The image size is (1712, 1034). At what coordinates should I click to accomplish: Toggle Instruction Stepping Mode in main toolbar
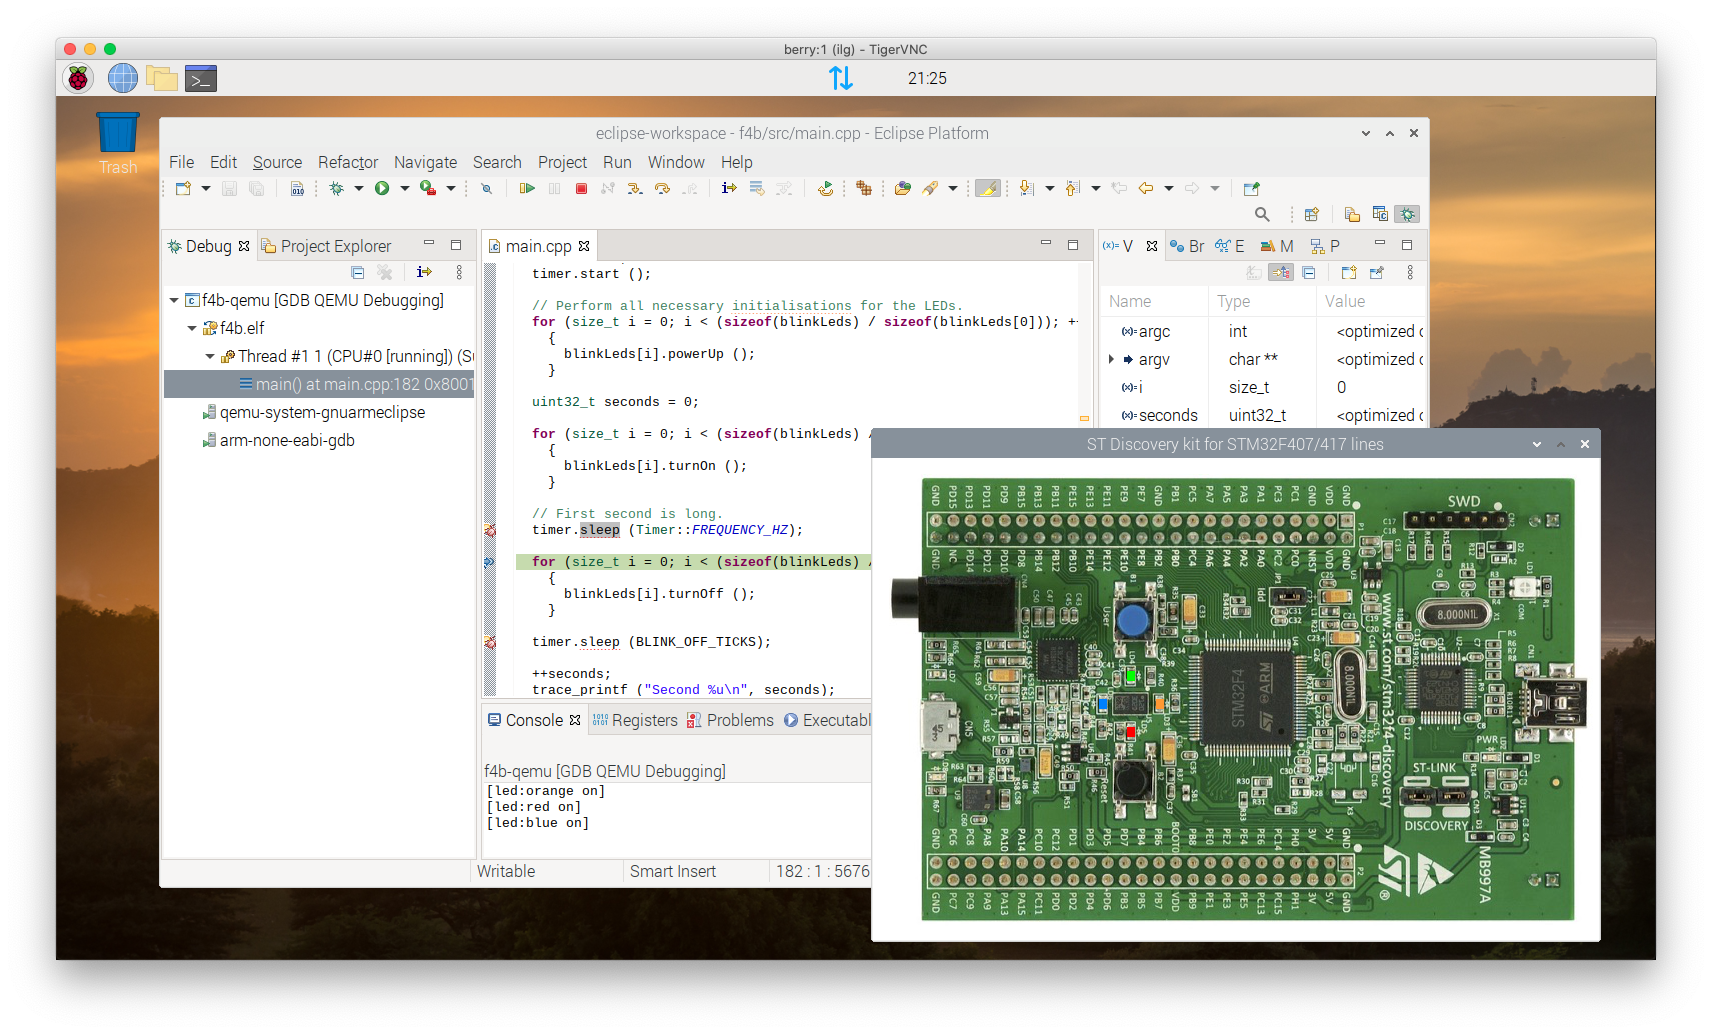click(x=729, y=188)
